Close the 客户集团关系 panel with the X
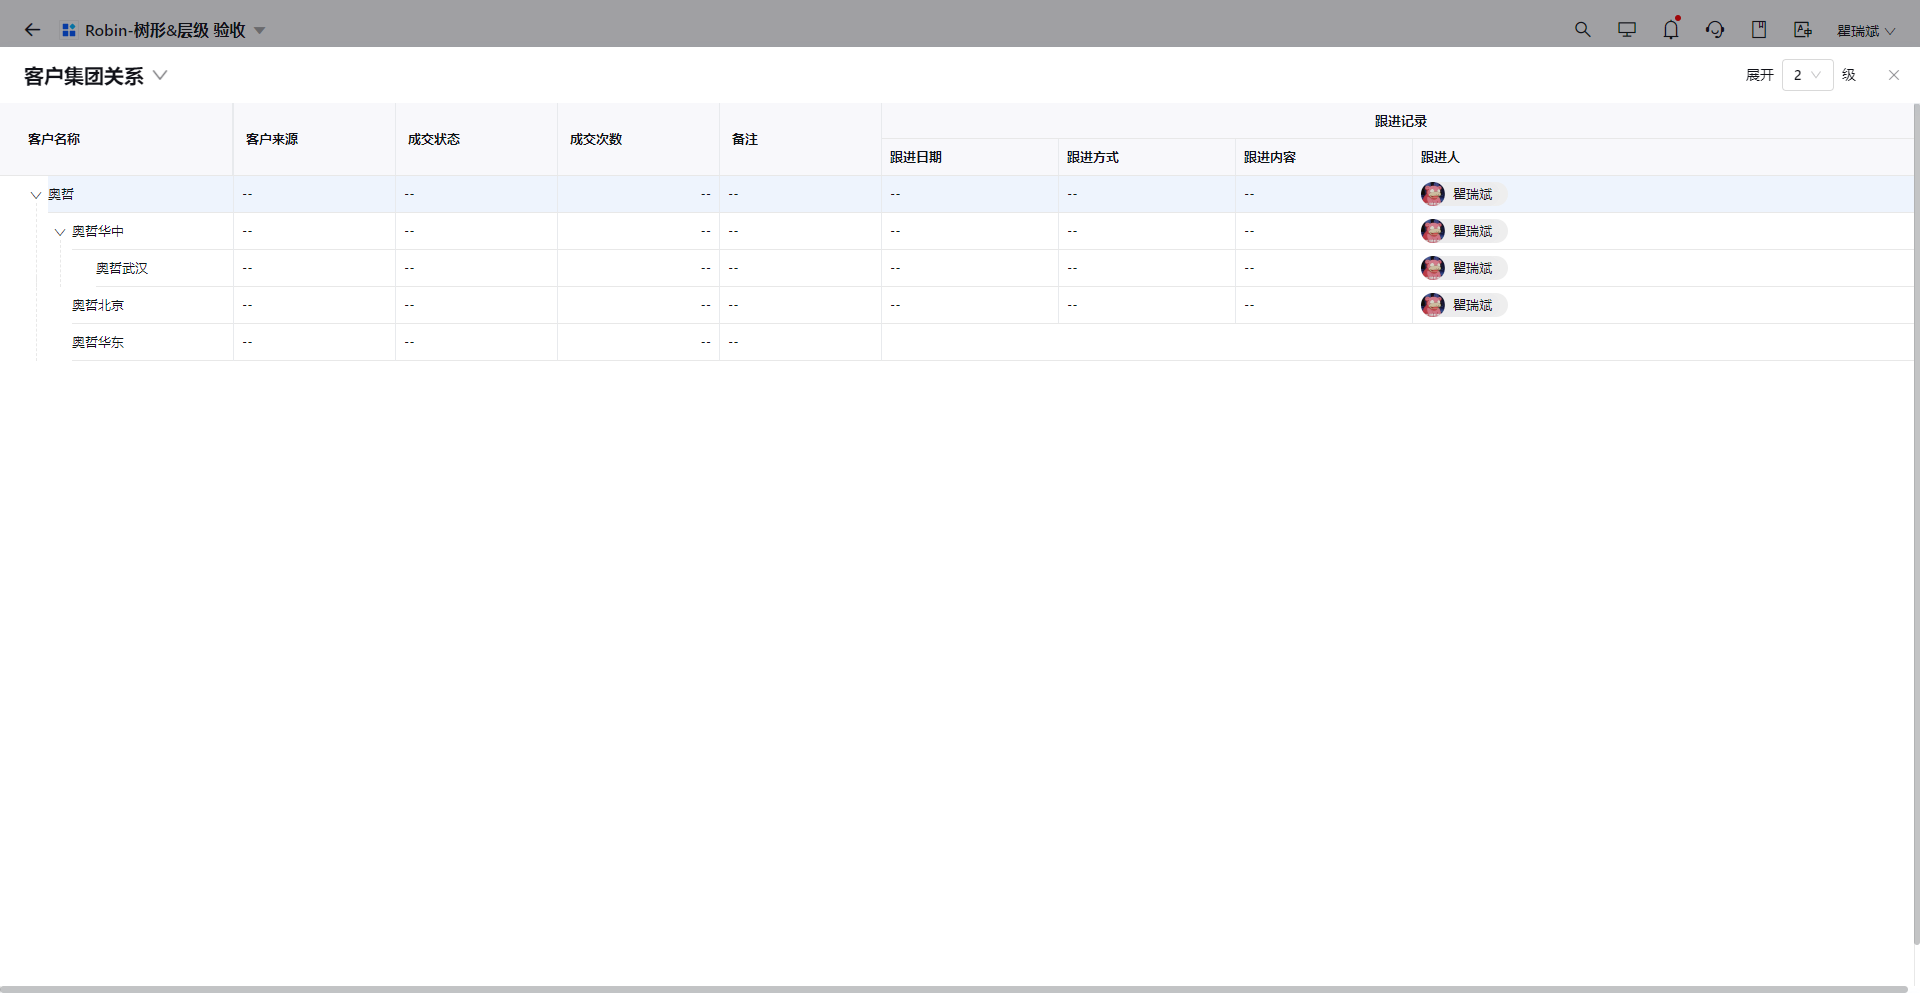This screenshot has width=1920, height=993. [1893, 75]
